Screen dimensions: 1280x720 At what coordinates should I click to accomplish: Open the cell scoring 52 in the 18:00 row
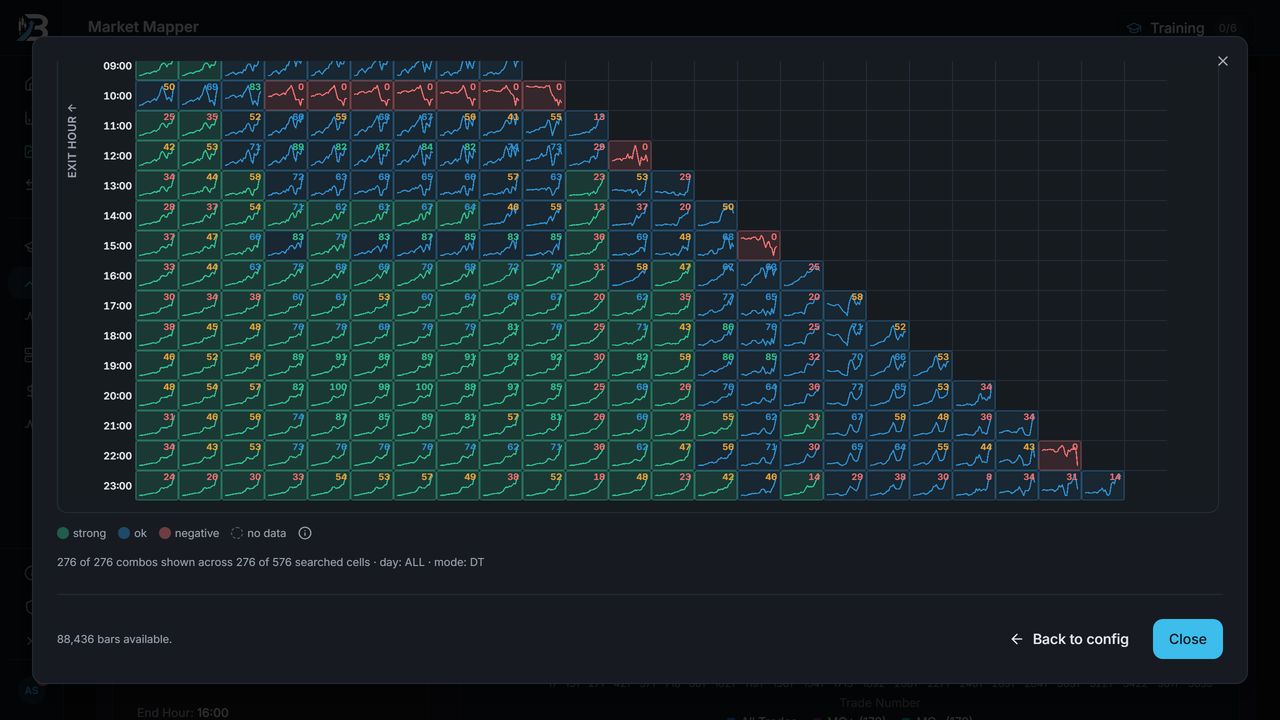[x=888, y=335]
